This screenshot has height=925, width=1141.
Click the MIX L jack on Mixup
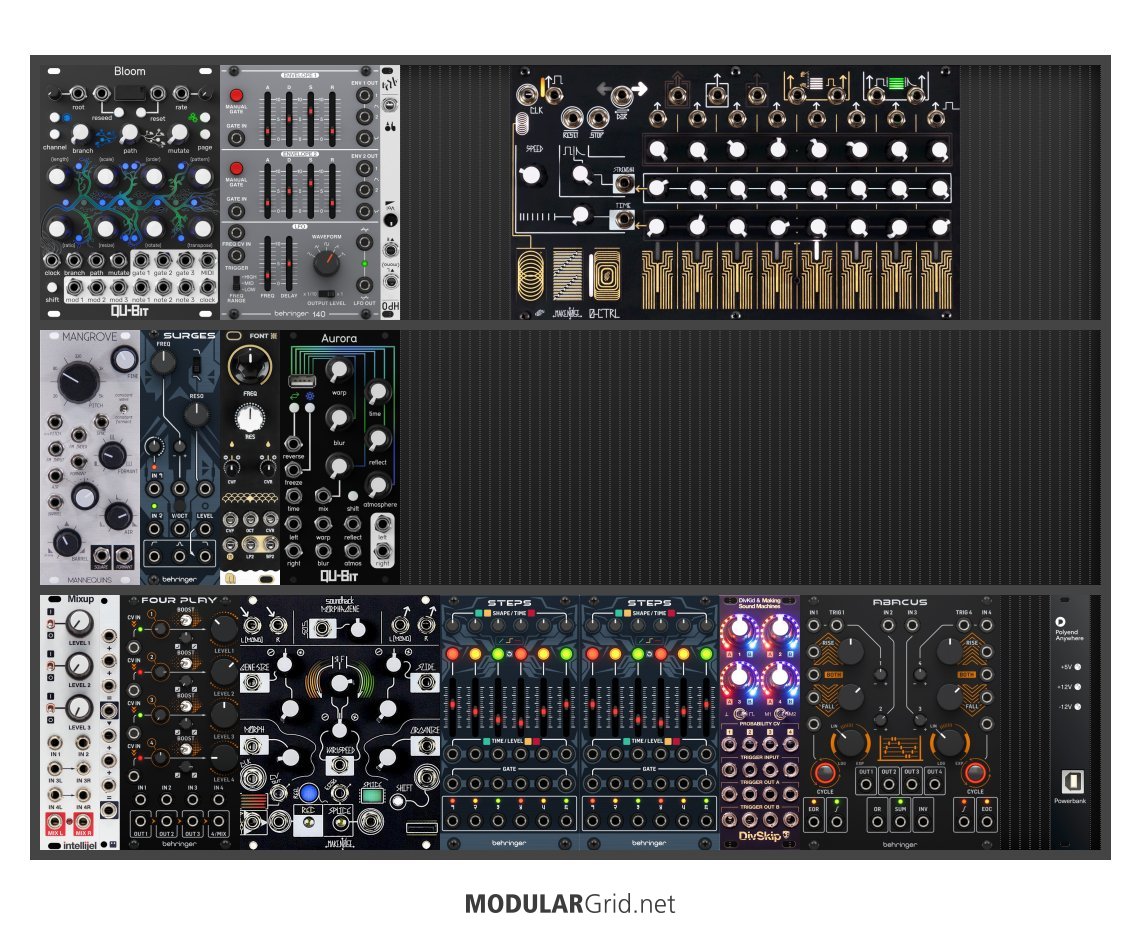(x=55, y=824)
